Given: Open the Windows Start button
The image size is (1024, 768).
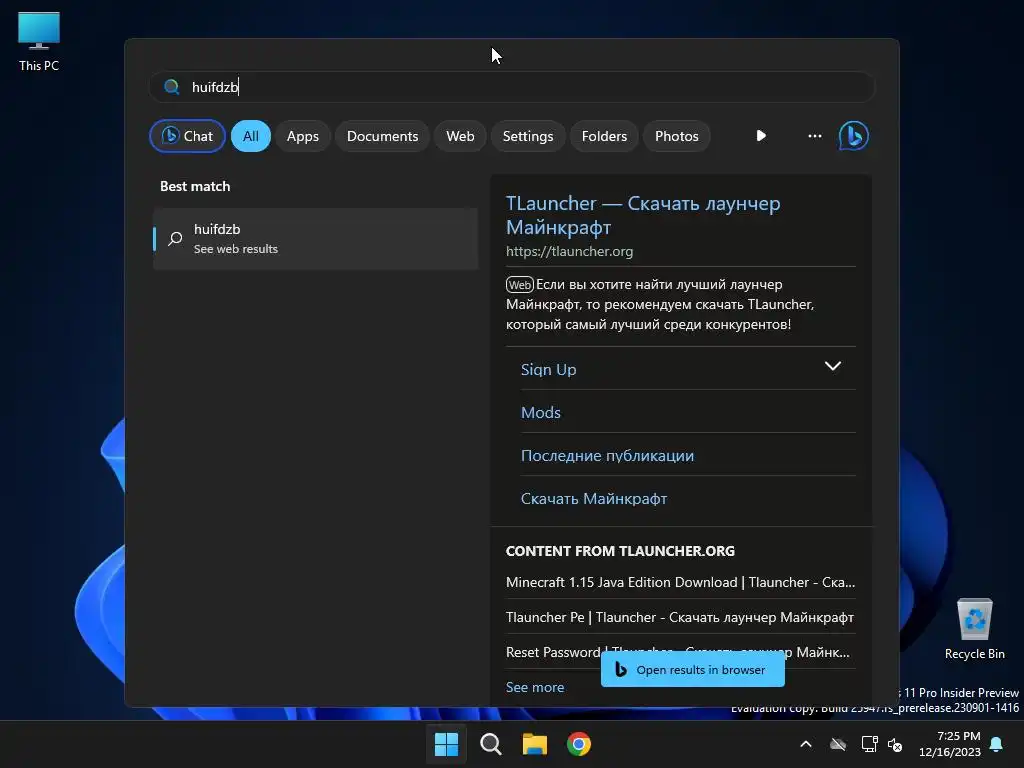Looking at the screenshot, I should tap(447, 744).
